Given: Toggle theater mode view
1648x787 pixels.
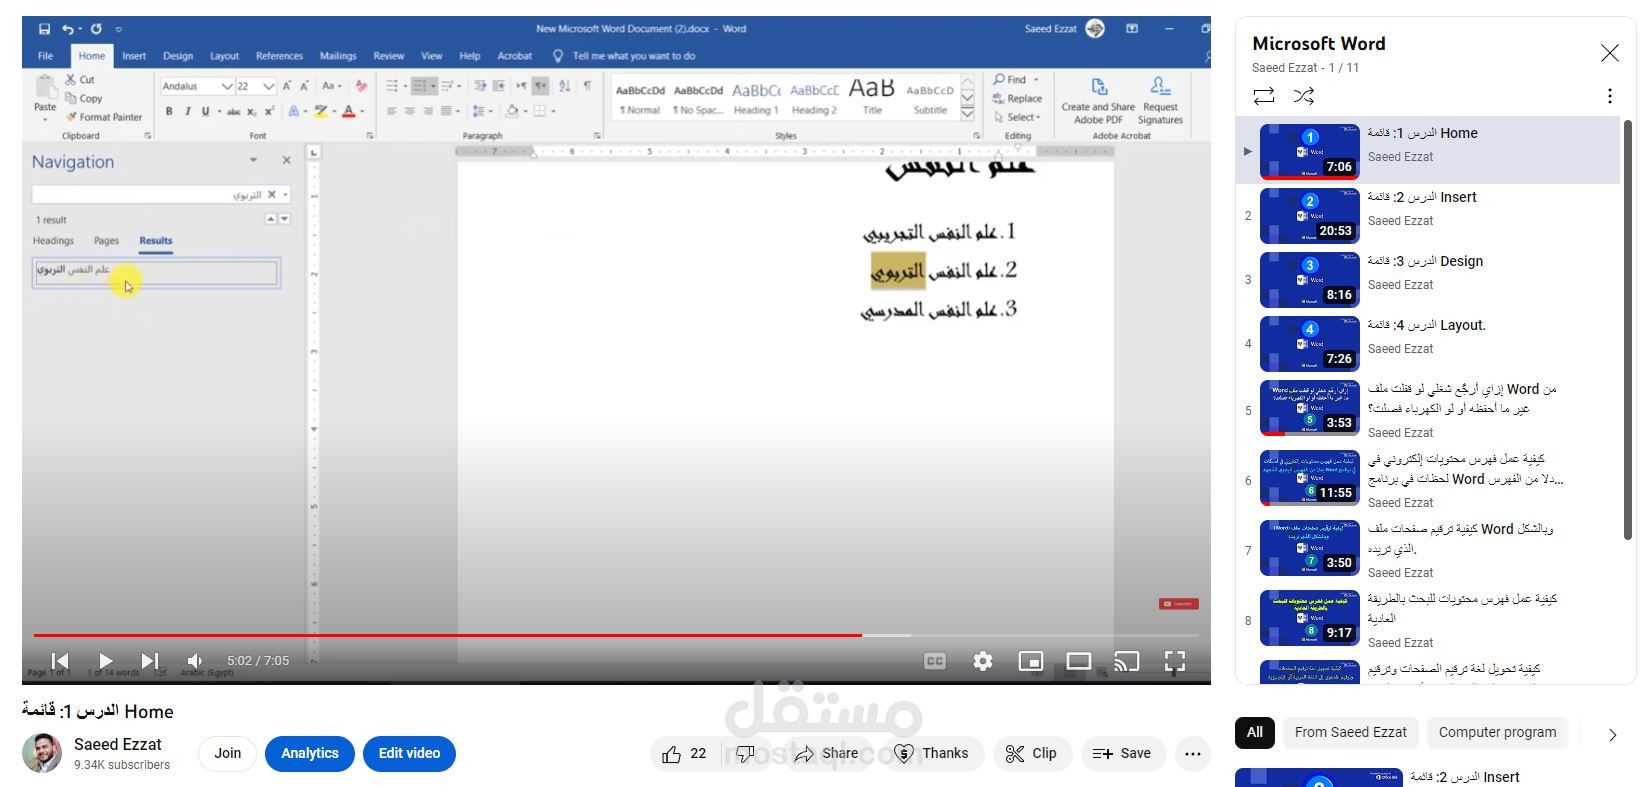Looking at the screenshot, I should [x=1079, y=661].
